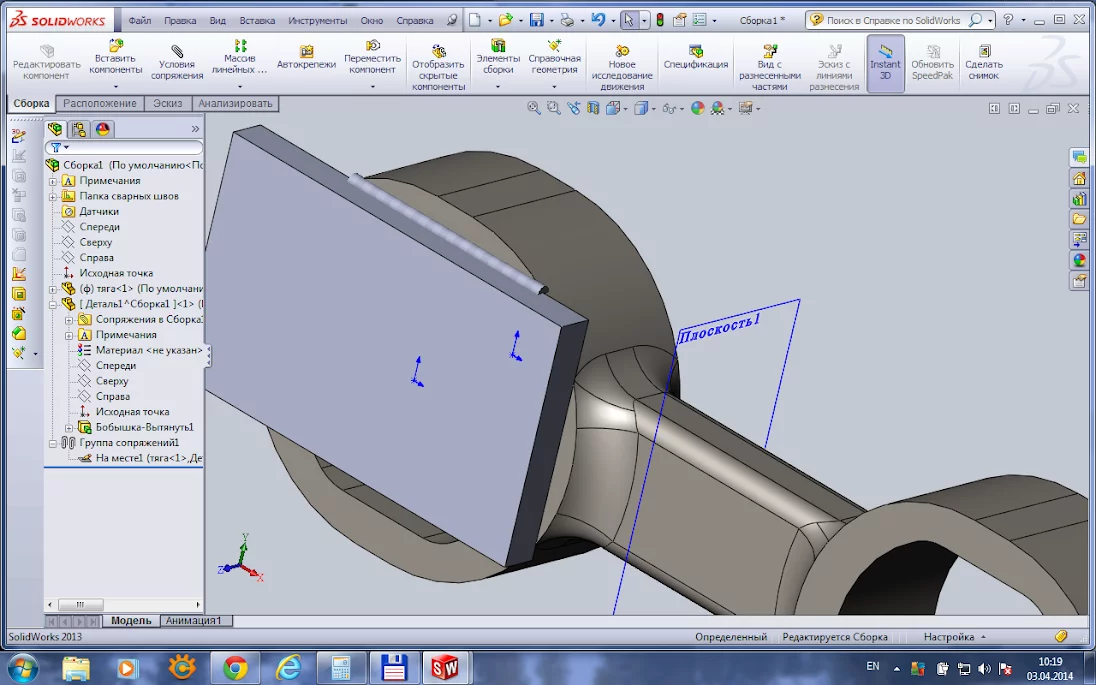Viewport: 1096px width, 685px height.
Task: Open the Mate (Условия сопряжения) tool
Action: pos(177,52)
